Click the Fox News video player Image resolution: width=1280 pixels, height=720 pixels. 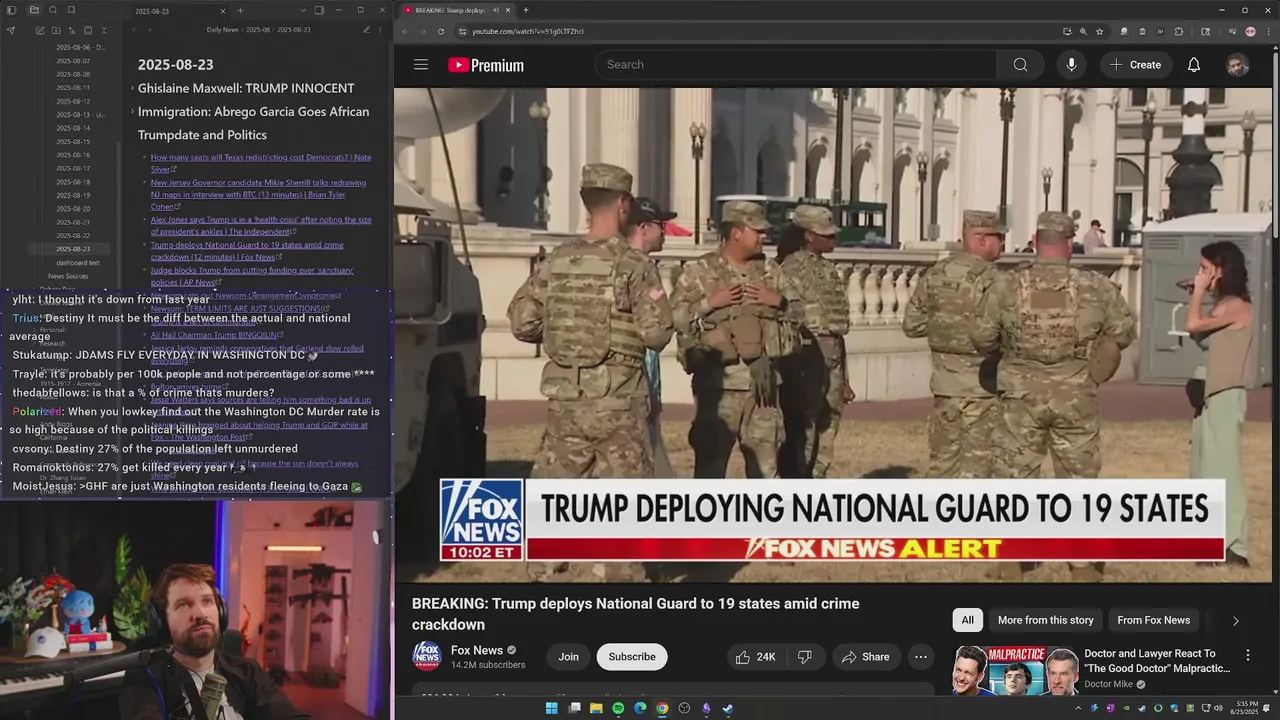835,335
